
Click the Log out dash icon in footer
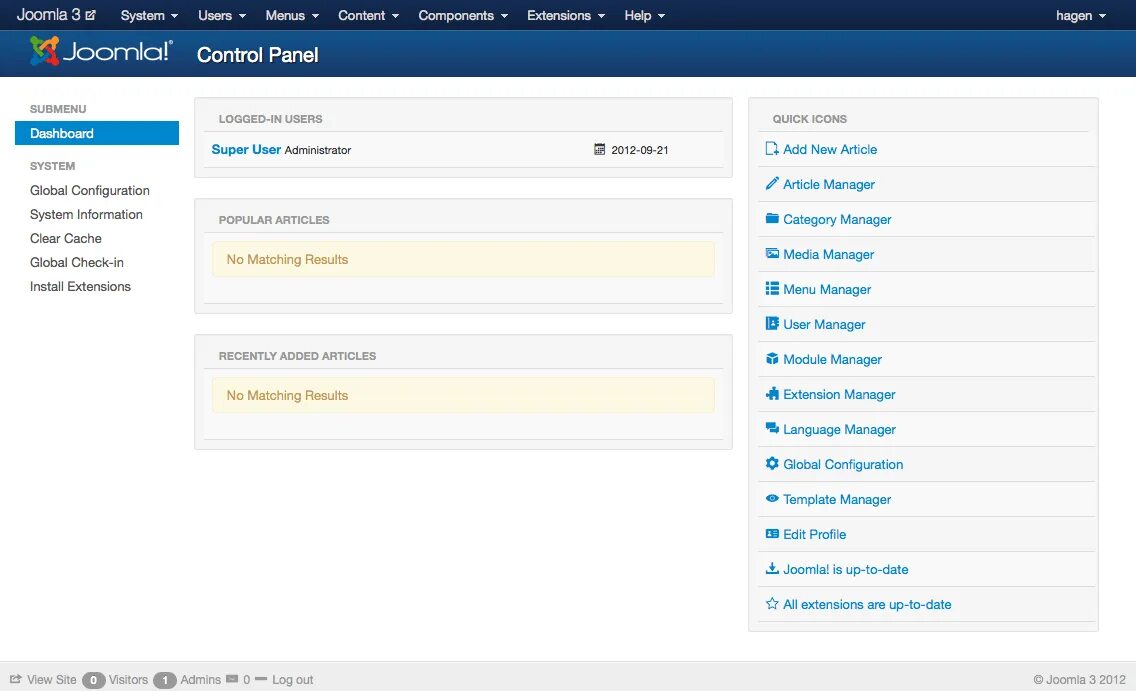click(x=261, y=679)
